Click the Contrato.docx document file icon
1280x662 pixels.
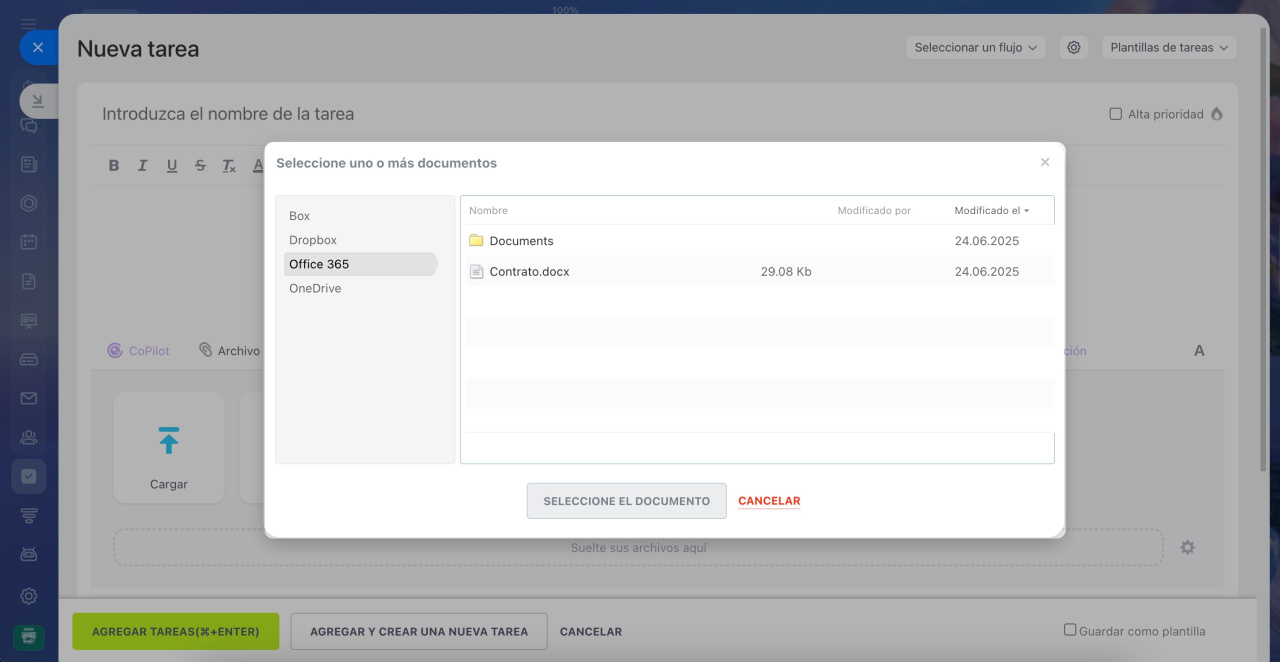click(x=476, y=271)
